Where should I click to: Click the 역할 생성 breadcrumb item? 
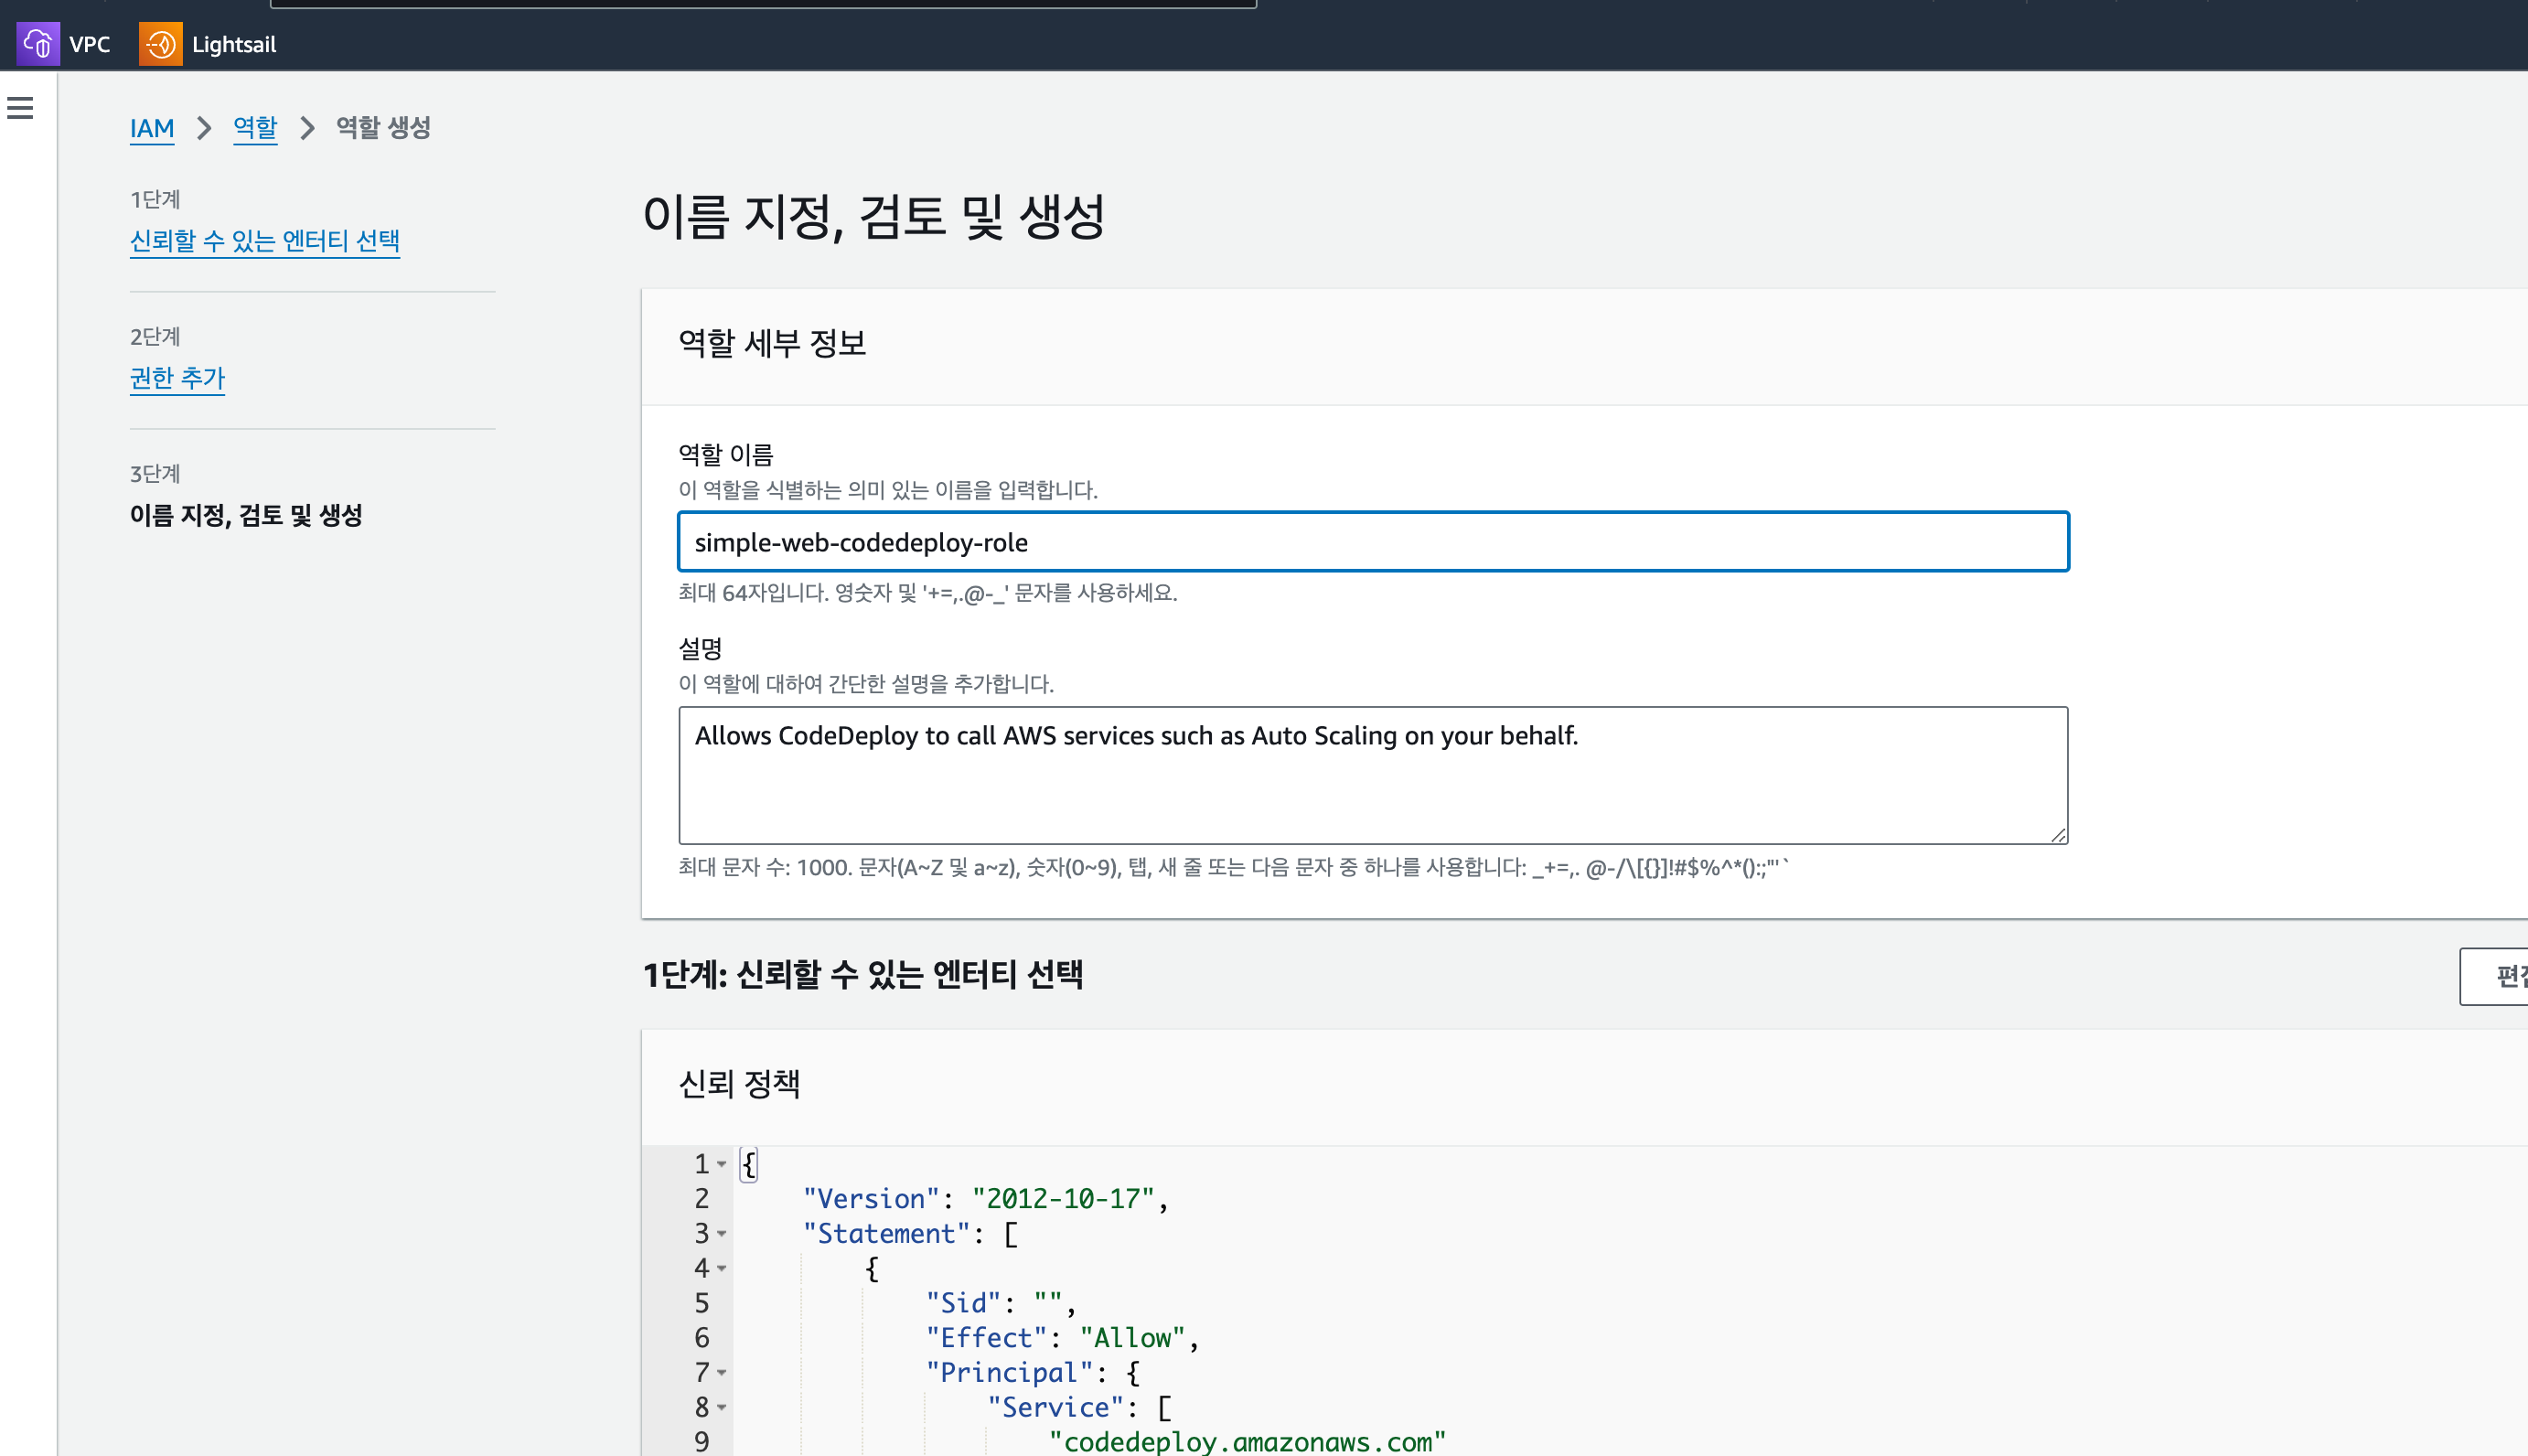[383, 128]
